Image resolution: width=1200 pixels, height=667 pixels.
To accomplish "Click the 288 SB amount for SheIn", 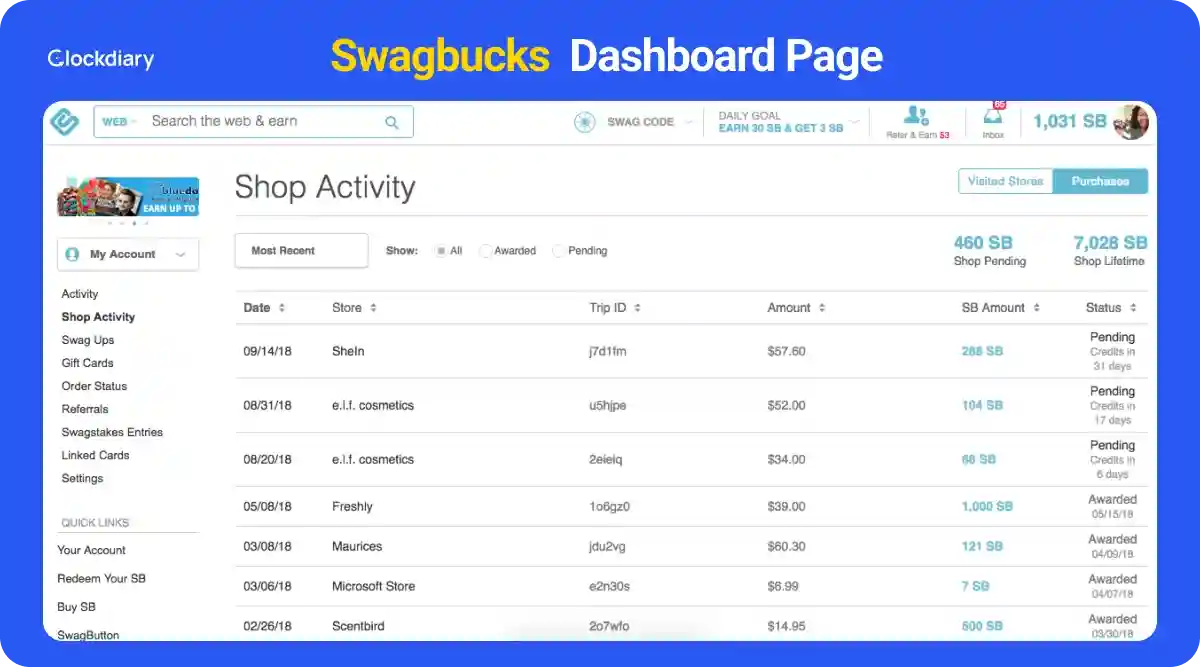I will coord(982,352).
